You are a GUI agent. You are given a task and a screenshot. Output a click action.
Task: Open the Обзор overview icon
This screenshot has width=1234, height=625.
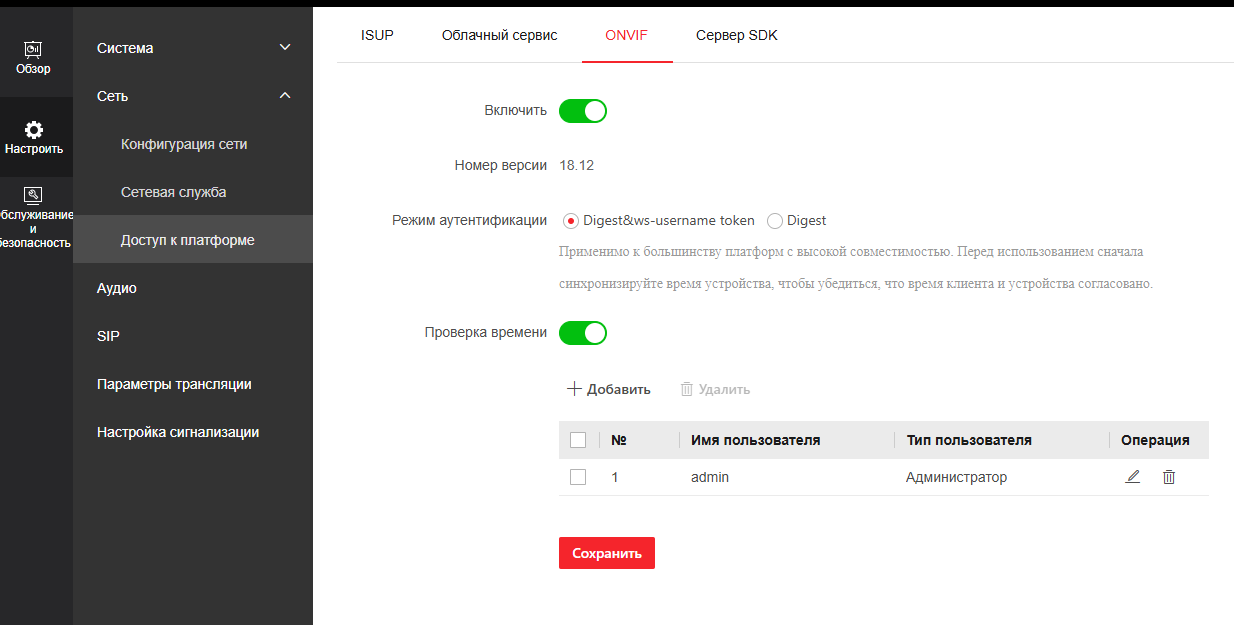(33, 49)
